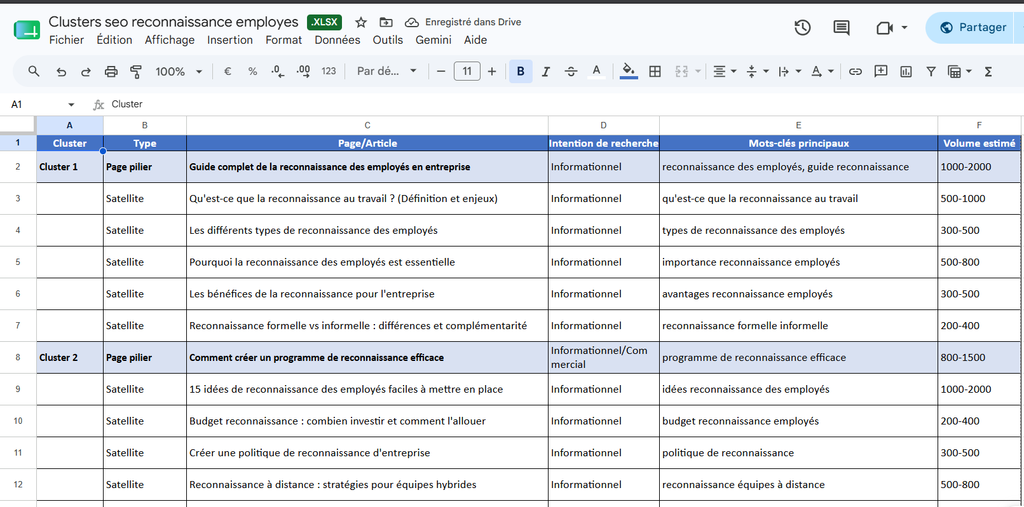
Task: Insert comment icon in toolbar
Action: [880, 71]
